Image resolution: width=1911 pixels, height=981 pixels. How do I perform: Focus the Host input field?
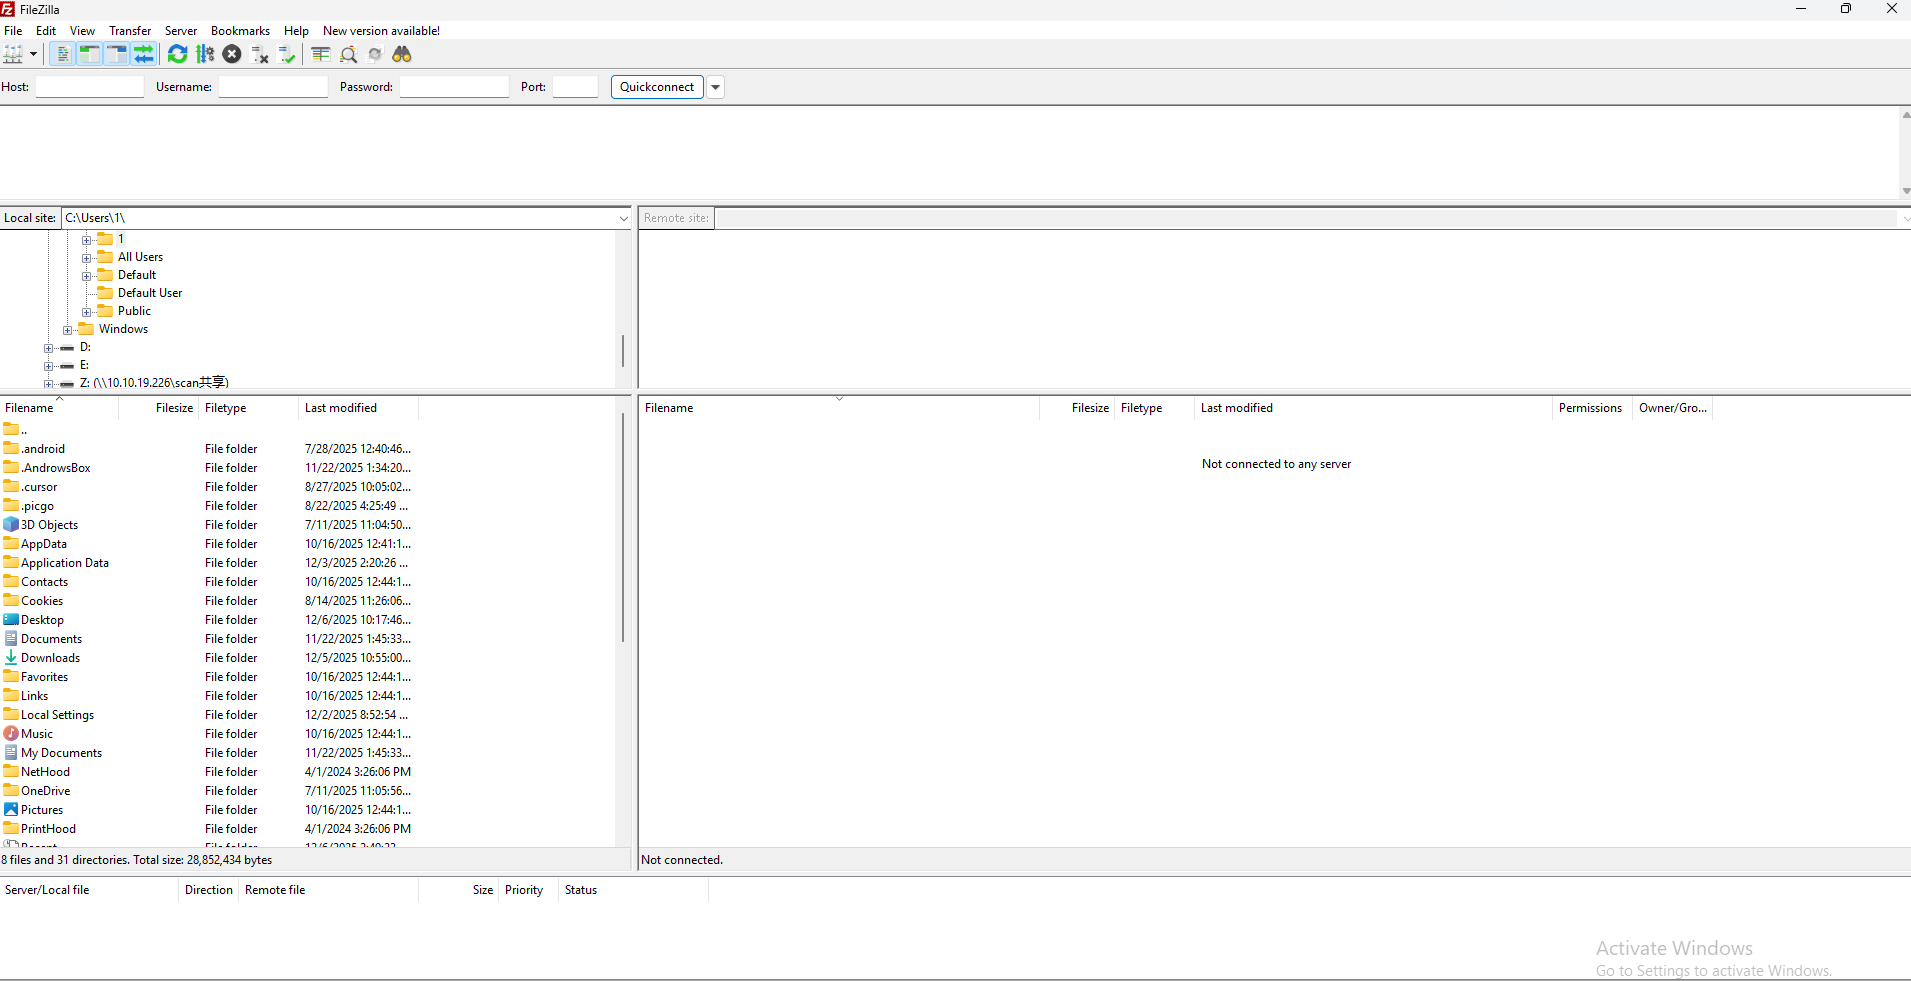point(90,87)
